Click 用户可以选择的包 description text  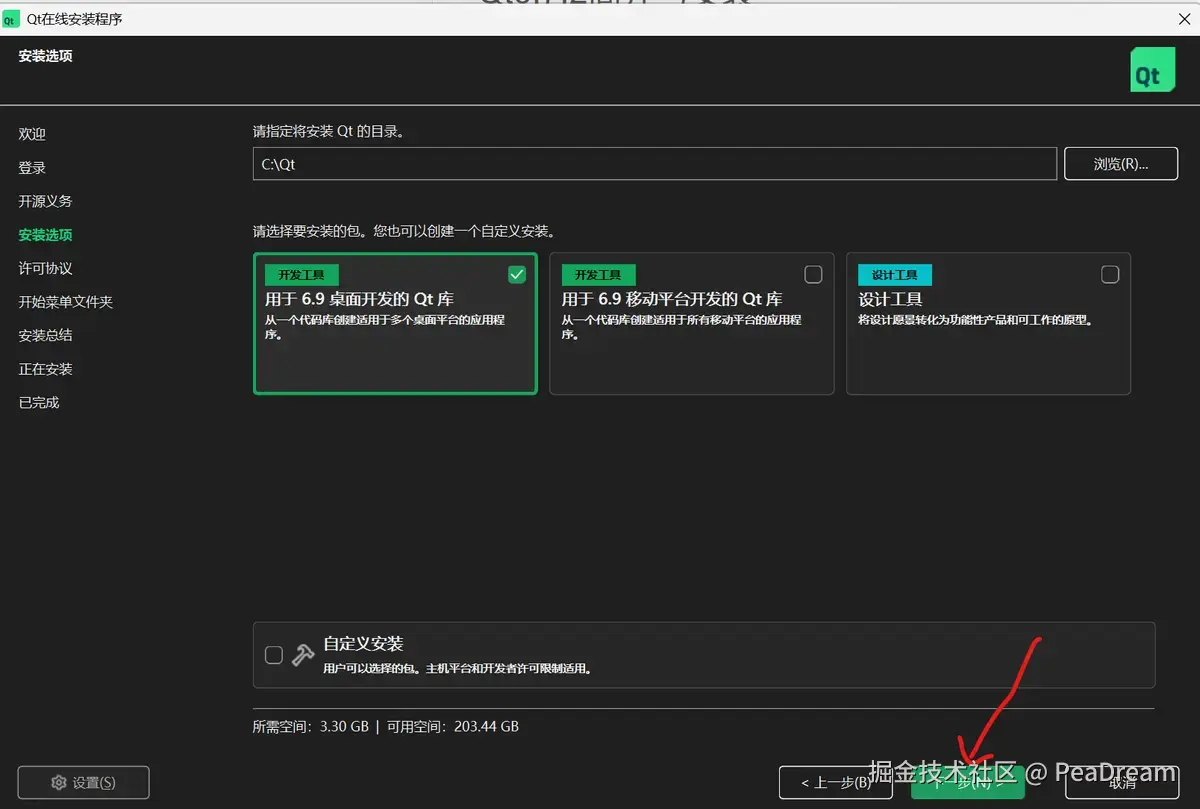click(457, 668)
